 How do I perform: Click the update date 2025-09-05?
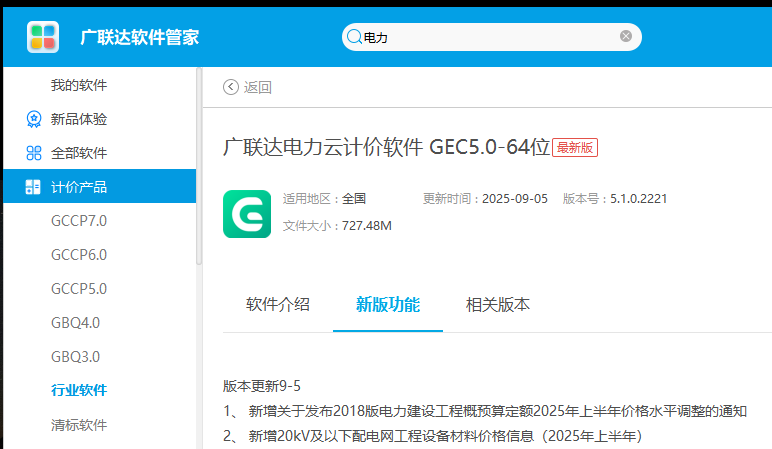[515, 199]
